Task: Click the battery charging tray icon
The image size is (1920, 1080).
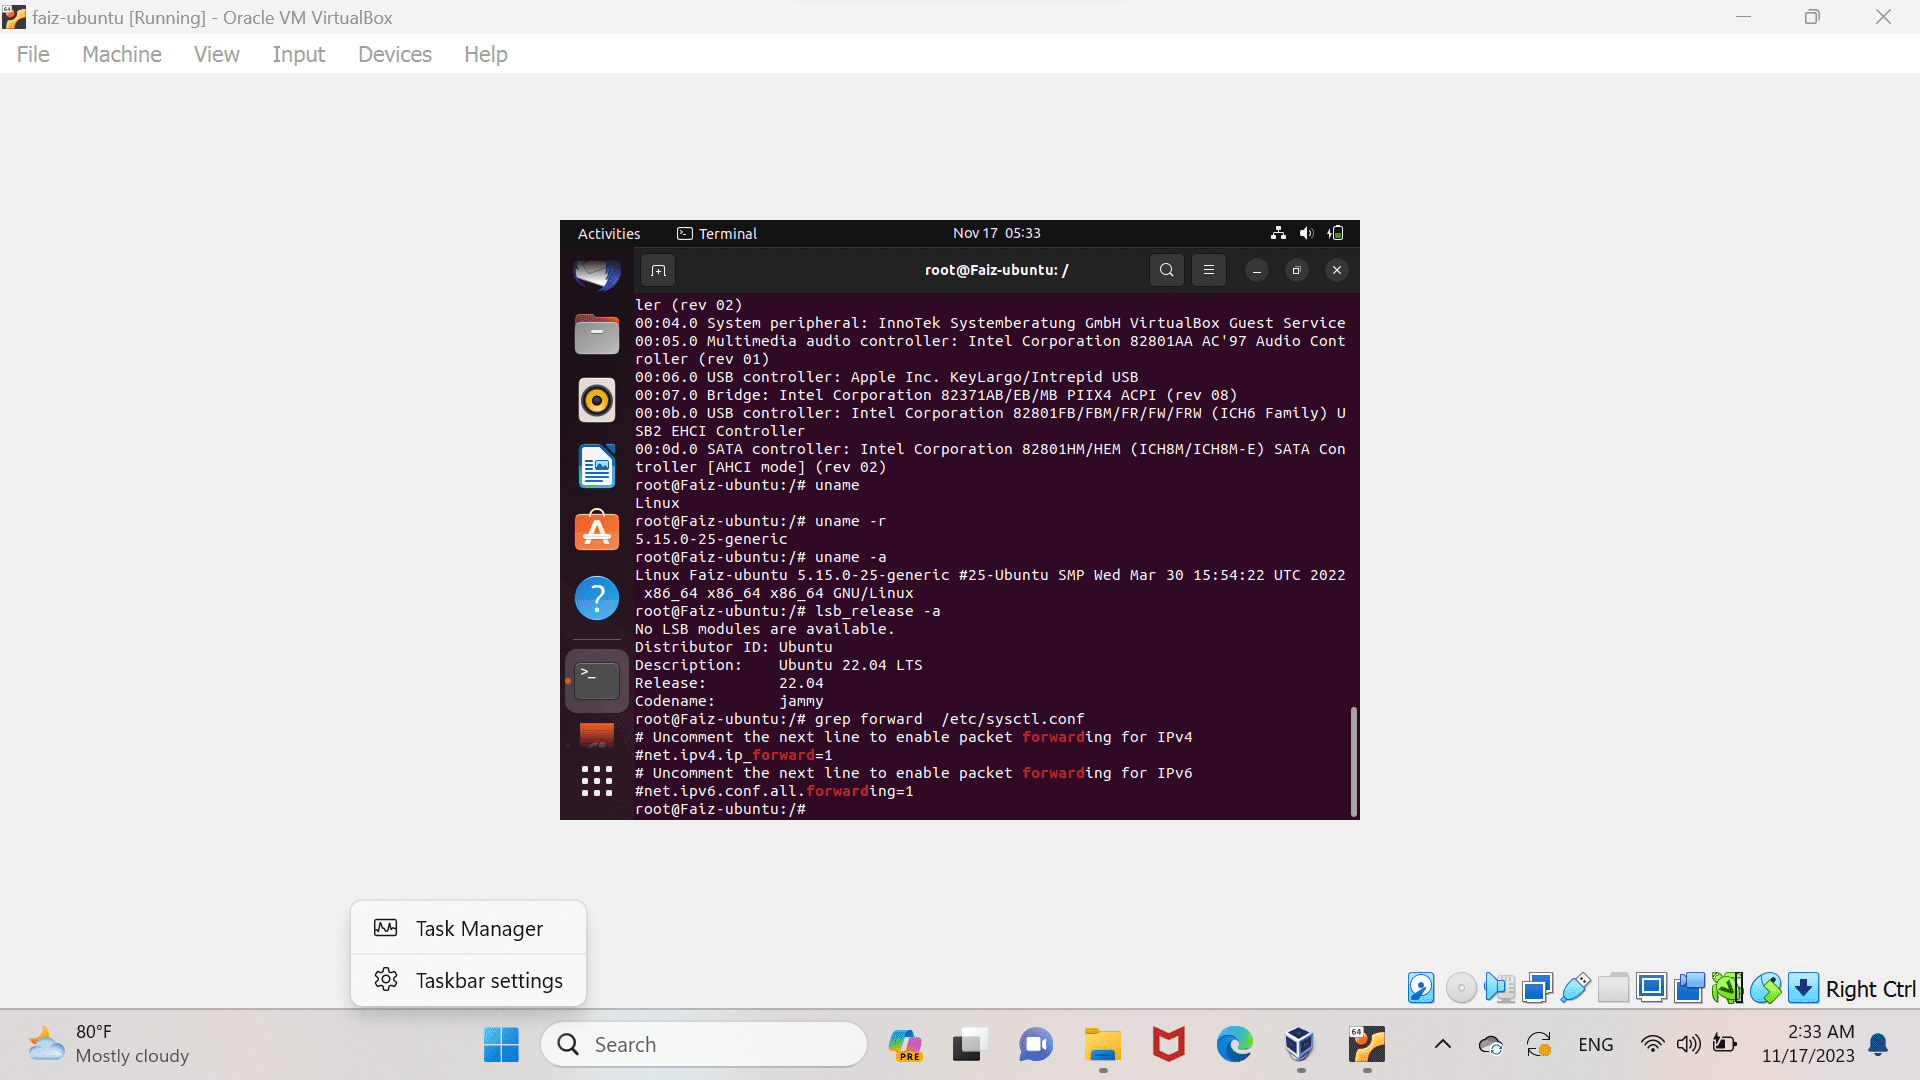Action: 1724,1044
